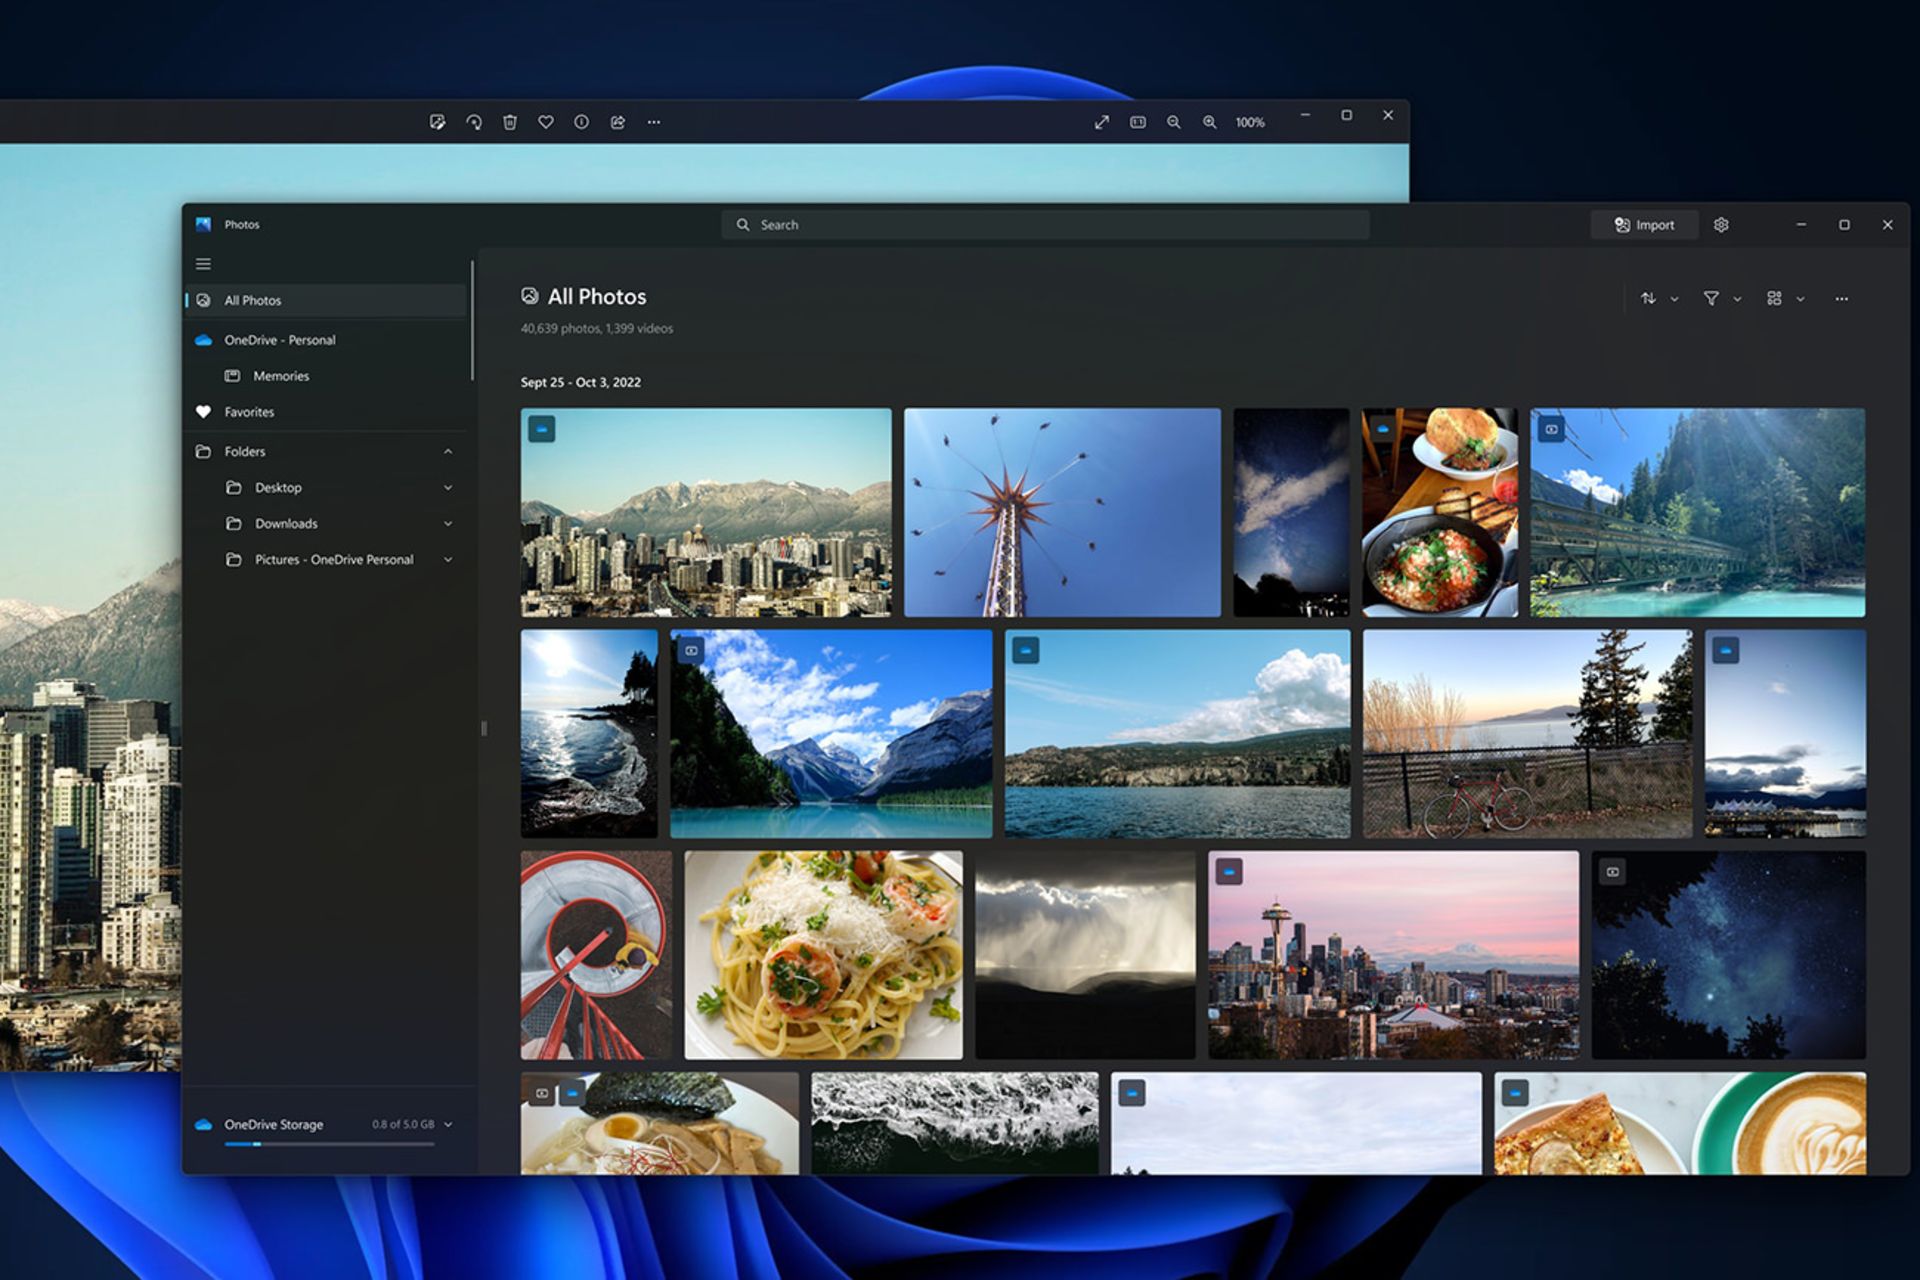
Task: Click heart icon next to Favorites
Action: [x=203, y=412]
